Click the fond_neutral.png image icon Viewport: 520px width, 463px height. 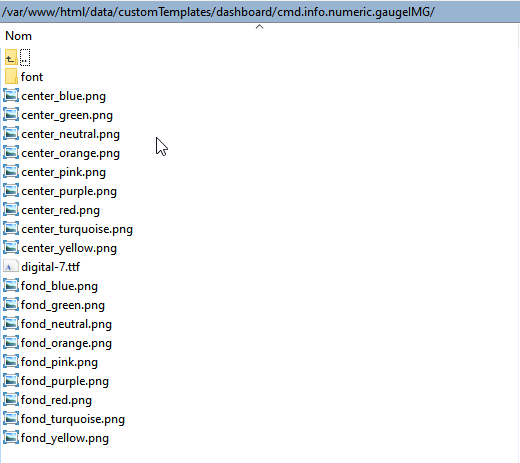(x=11, y=324)
